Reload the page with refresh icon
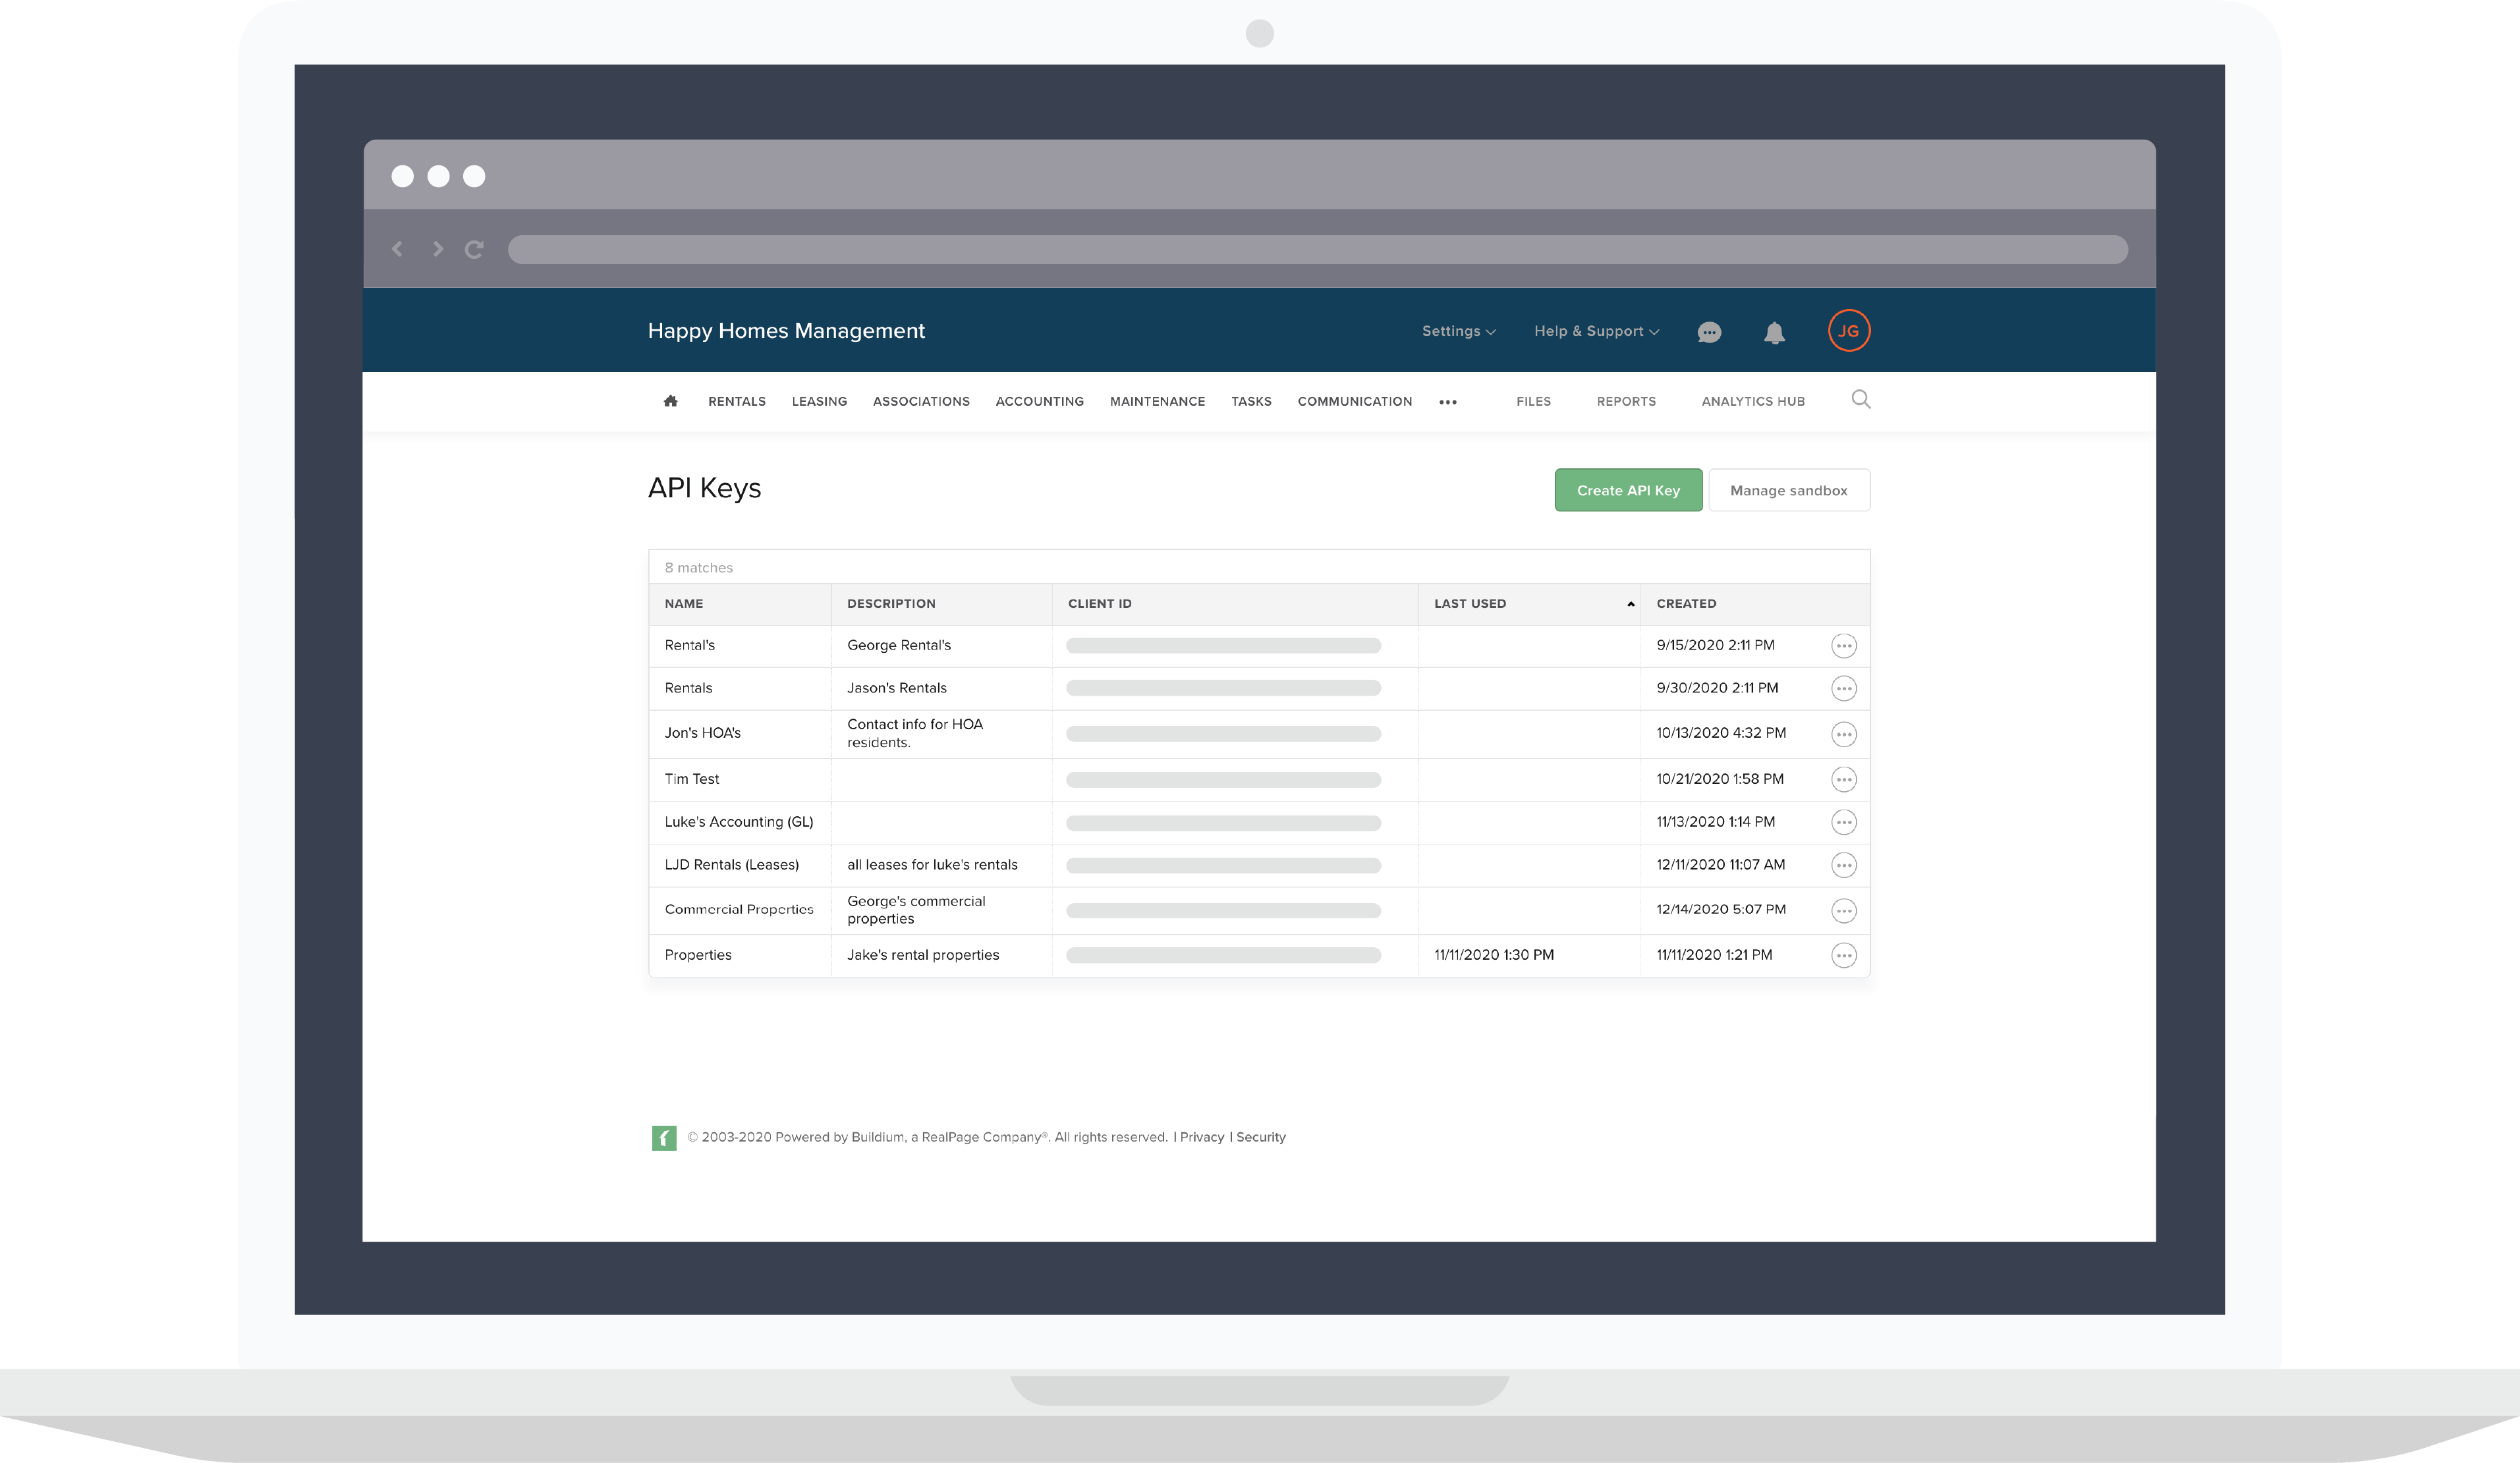 (474, 249)
